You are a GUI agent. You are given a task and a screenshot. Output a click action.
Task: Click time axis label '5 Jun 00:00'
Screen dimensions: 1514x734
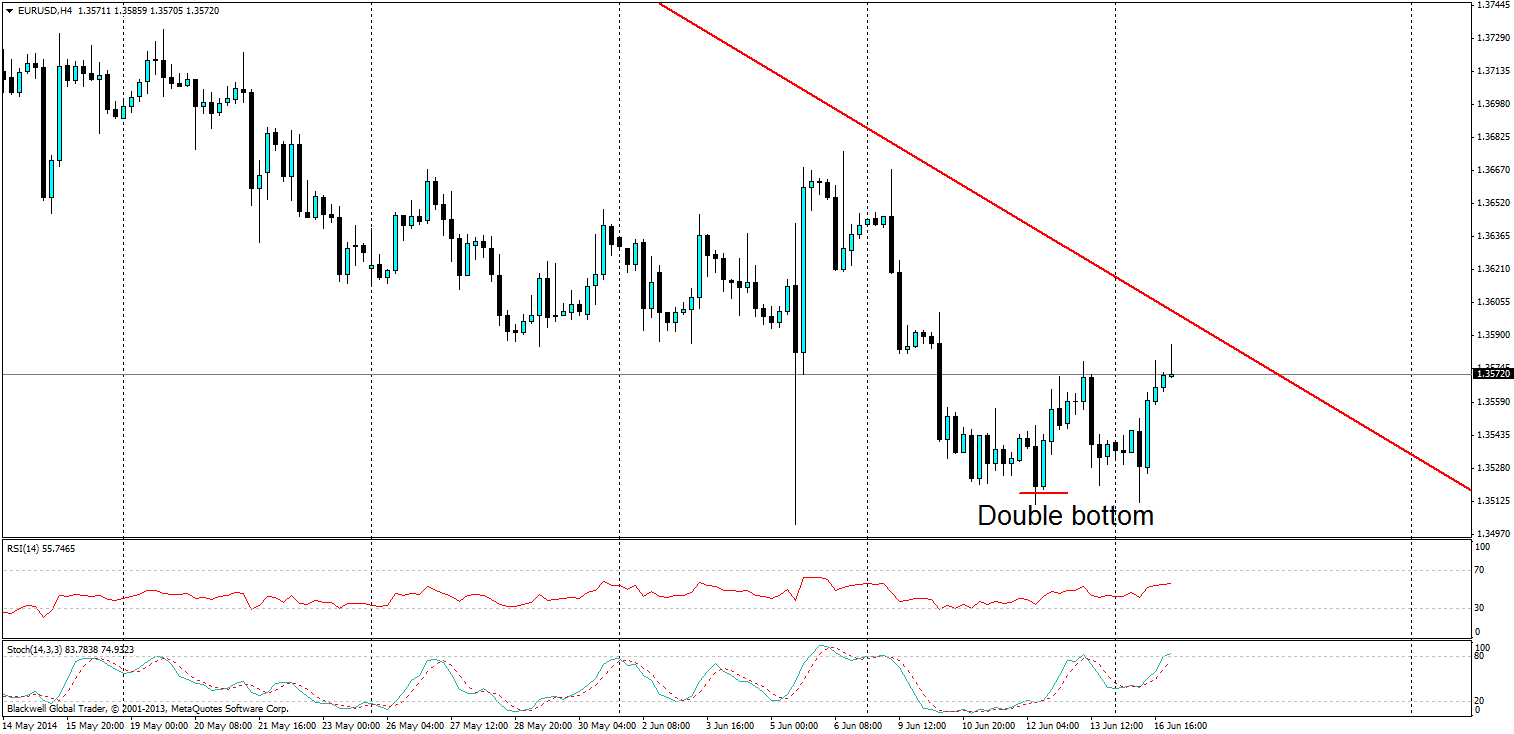[x=795, y=726]
